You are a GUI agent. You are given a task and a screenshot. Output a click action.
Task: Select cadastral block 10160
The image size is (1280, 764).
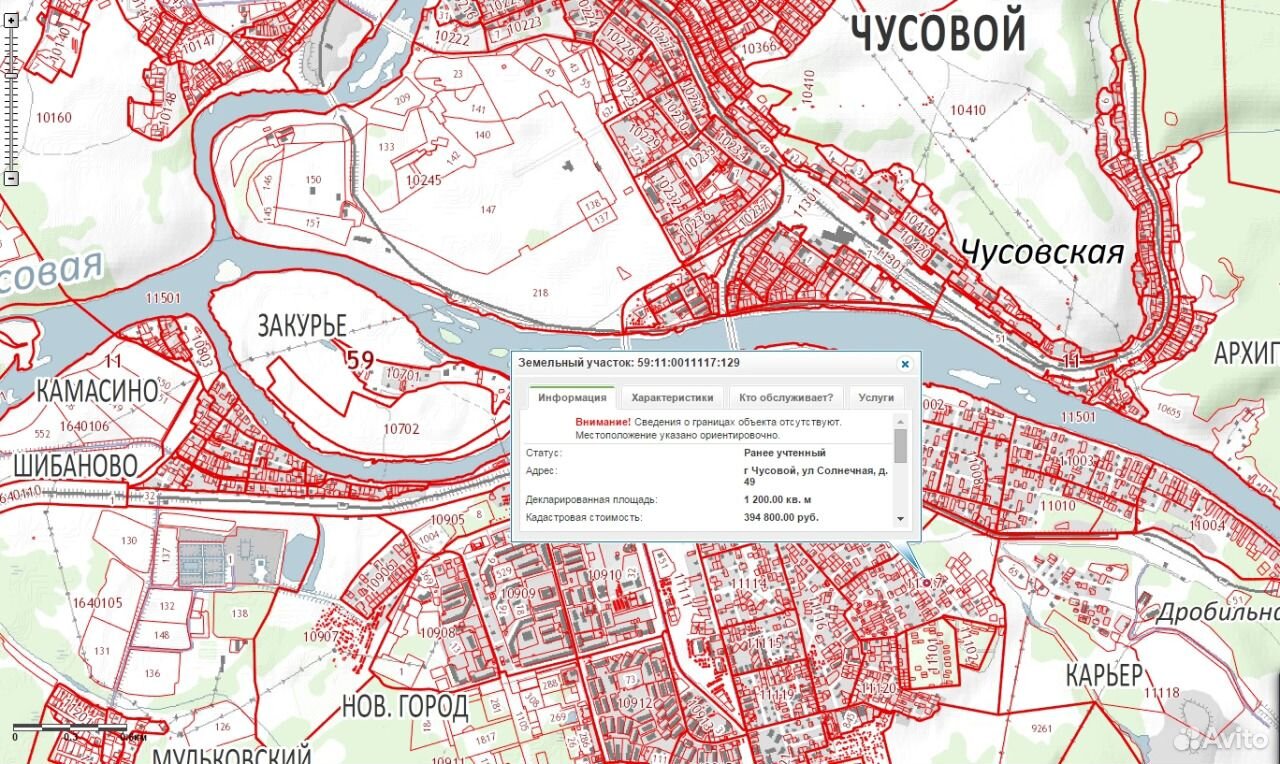click(54, 117)
